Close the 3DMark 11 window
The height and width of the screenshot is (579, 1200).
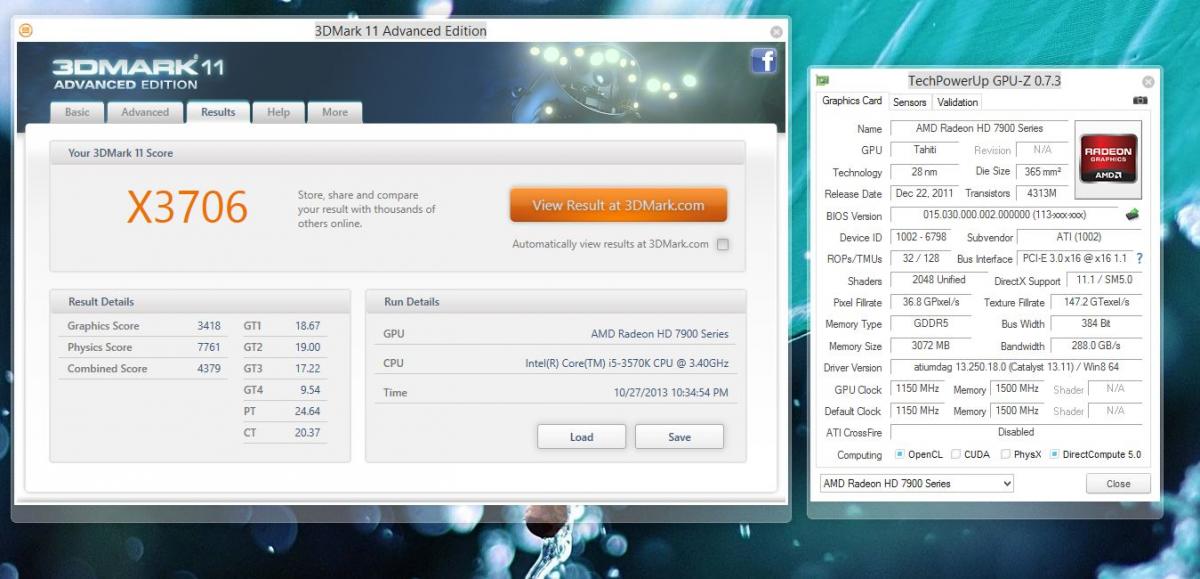coord(776,31)
